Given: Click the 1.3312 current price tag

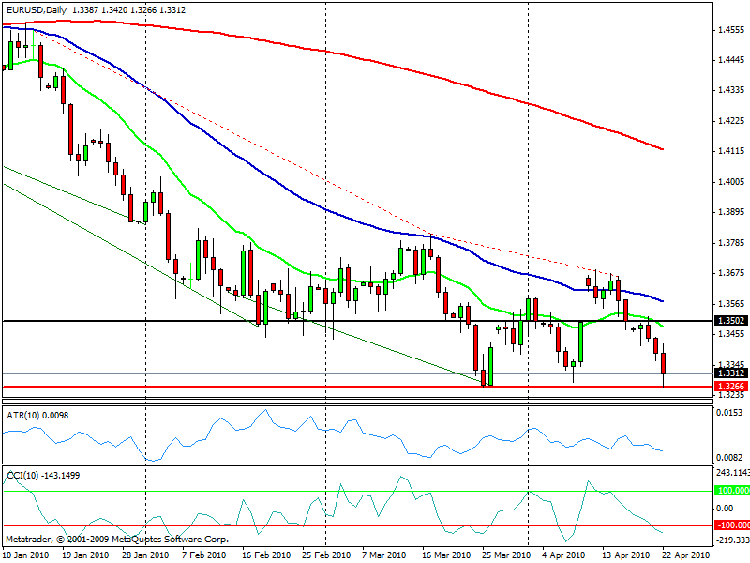Looking at the screenshot, I should tap(729, 373).
